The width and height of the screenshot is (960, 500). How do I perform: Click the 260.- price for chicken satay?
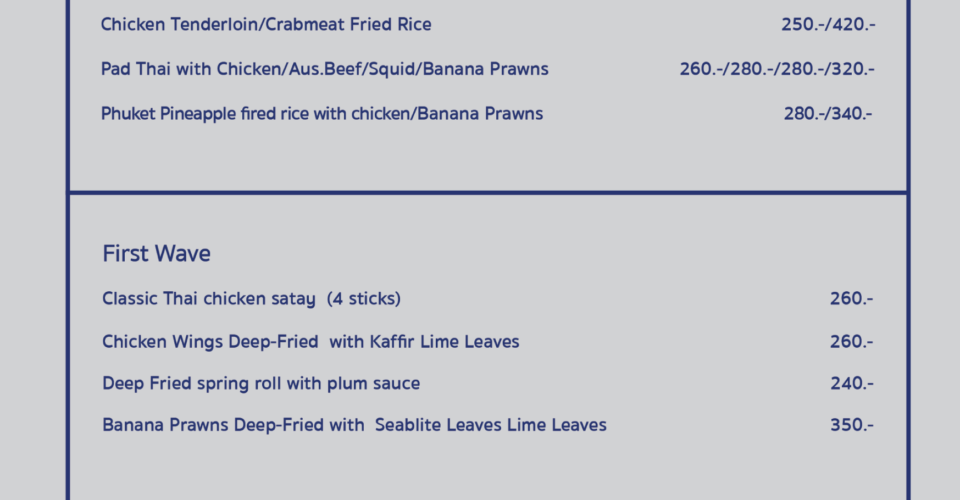[851, 299]
